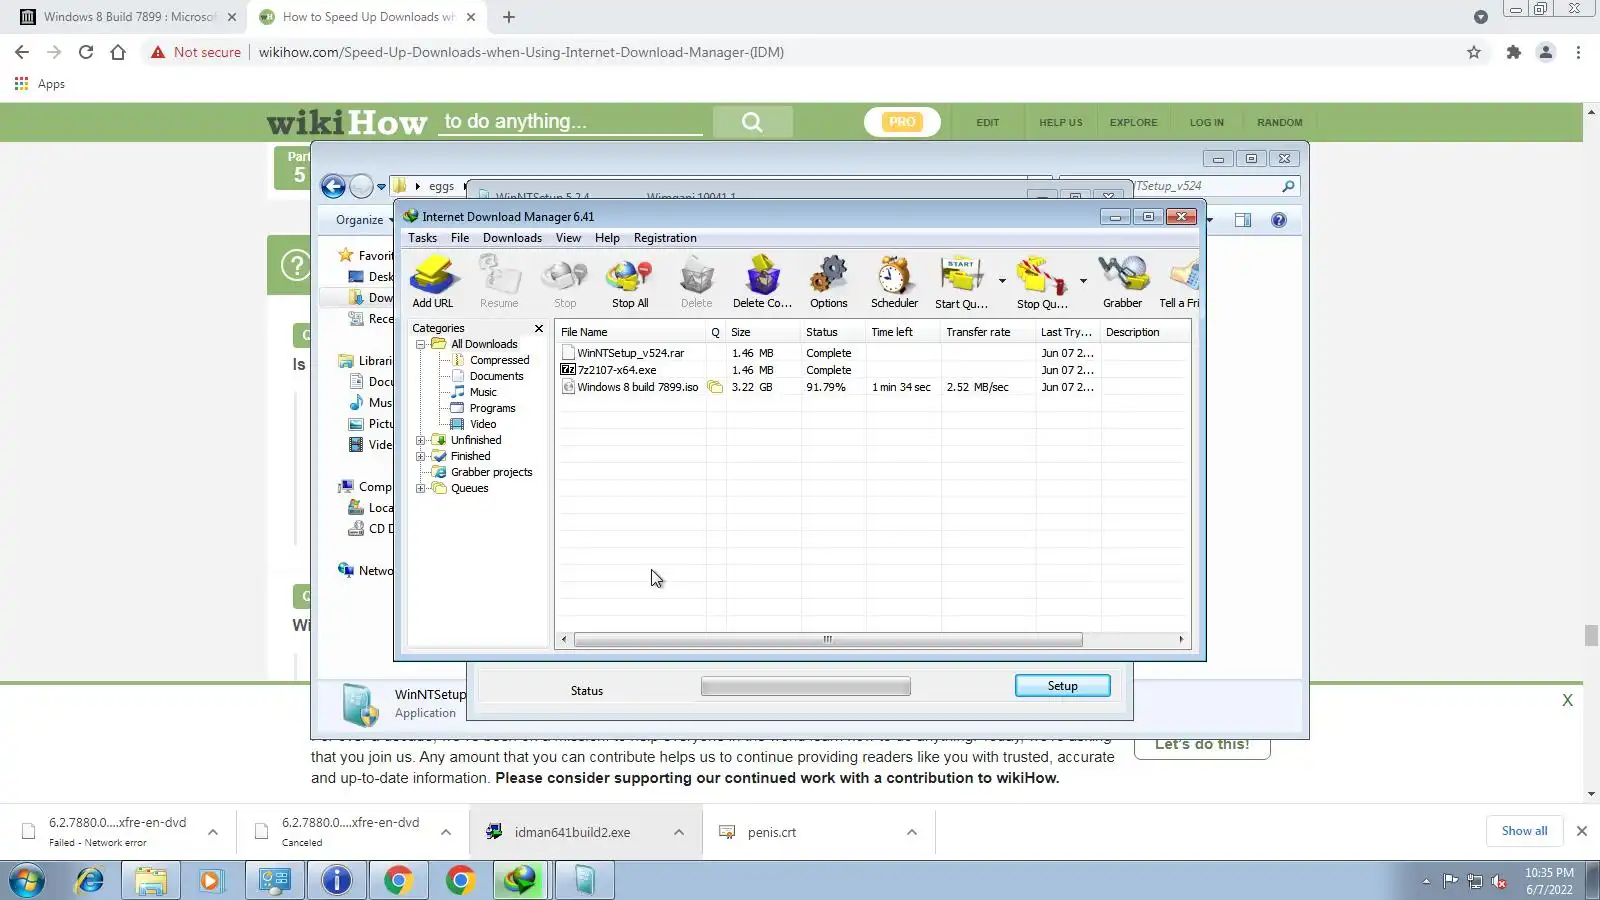This screenshot has width=1600, height=900.
Task: Select the '7z2107-x64.exe' file row
Action: [x=872, y=370]
